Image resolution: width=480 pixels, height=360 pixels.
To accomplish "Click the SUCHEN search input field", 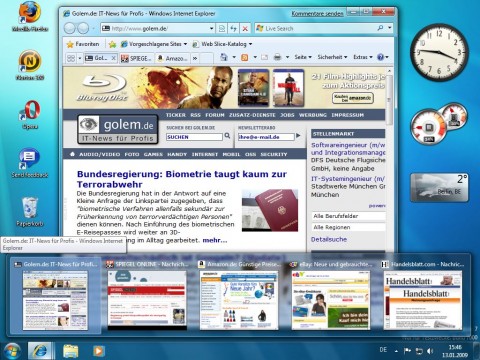I will 194,137.
